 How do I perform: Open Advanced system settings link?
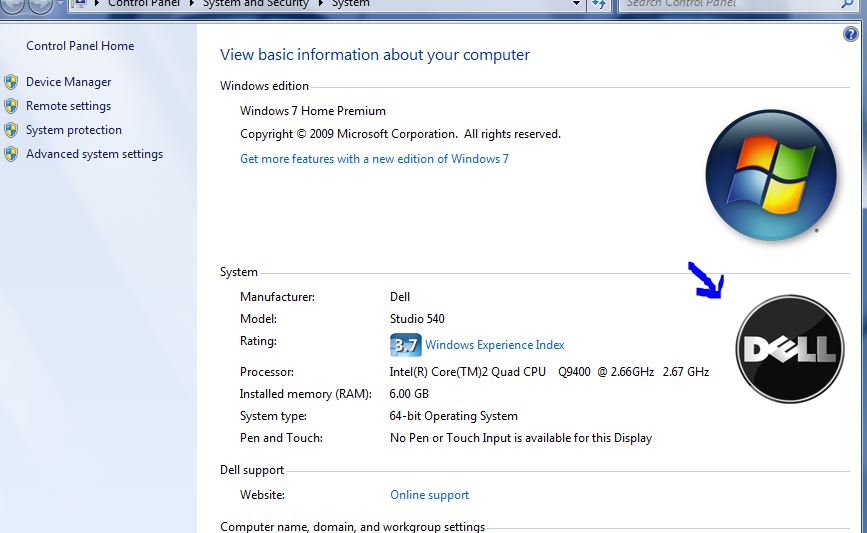[95, 154]
